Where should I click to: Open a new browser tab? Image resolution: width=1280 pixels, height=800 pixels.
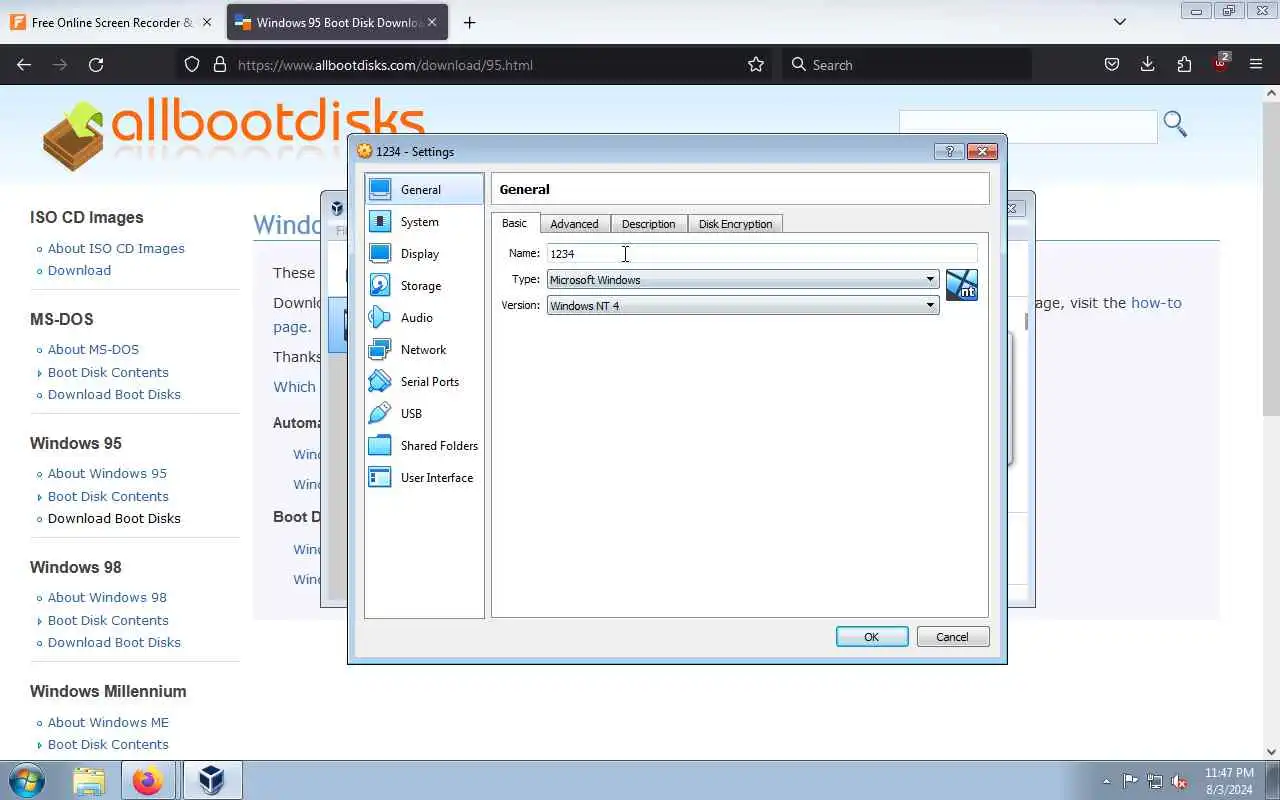click(x=469, y=22)
